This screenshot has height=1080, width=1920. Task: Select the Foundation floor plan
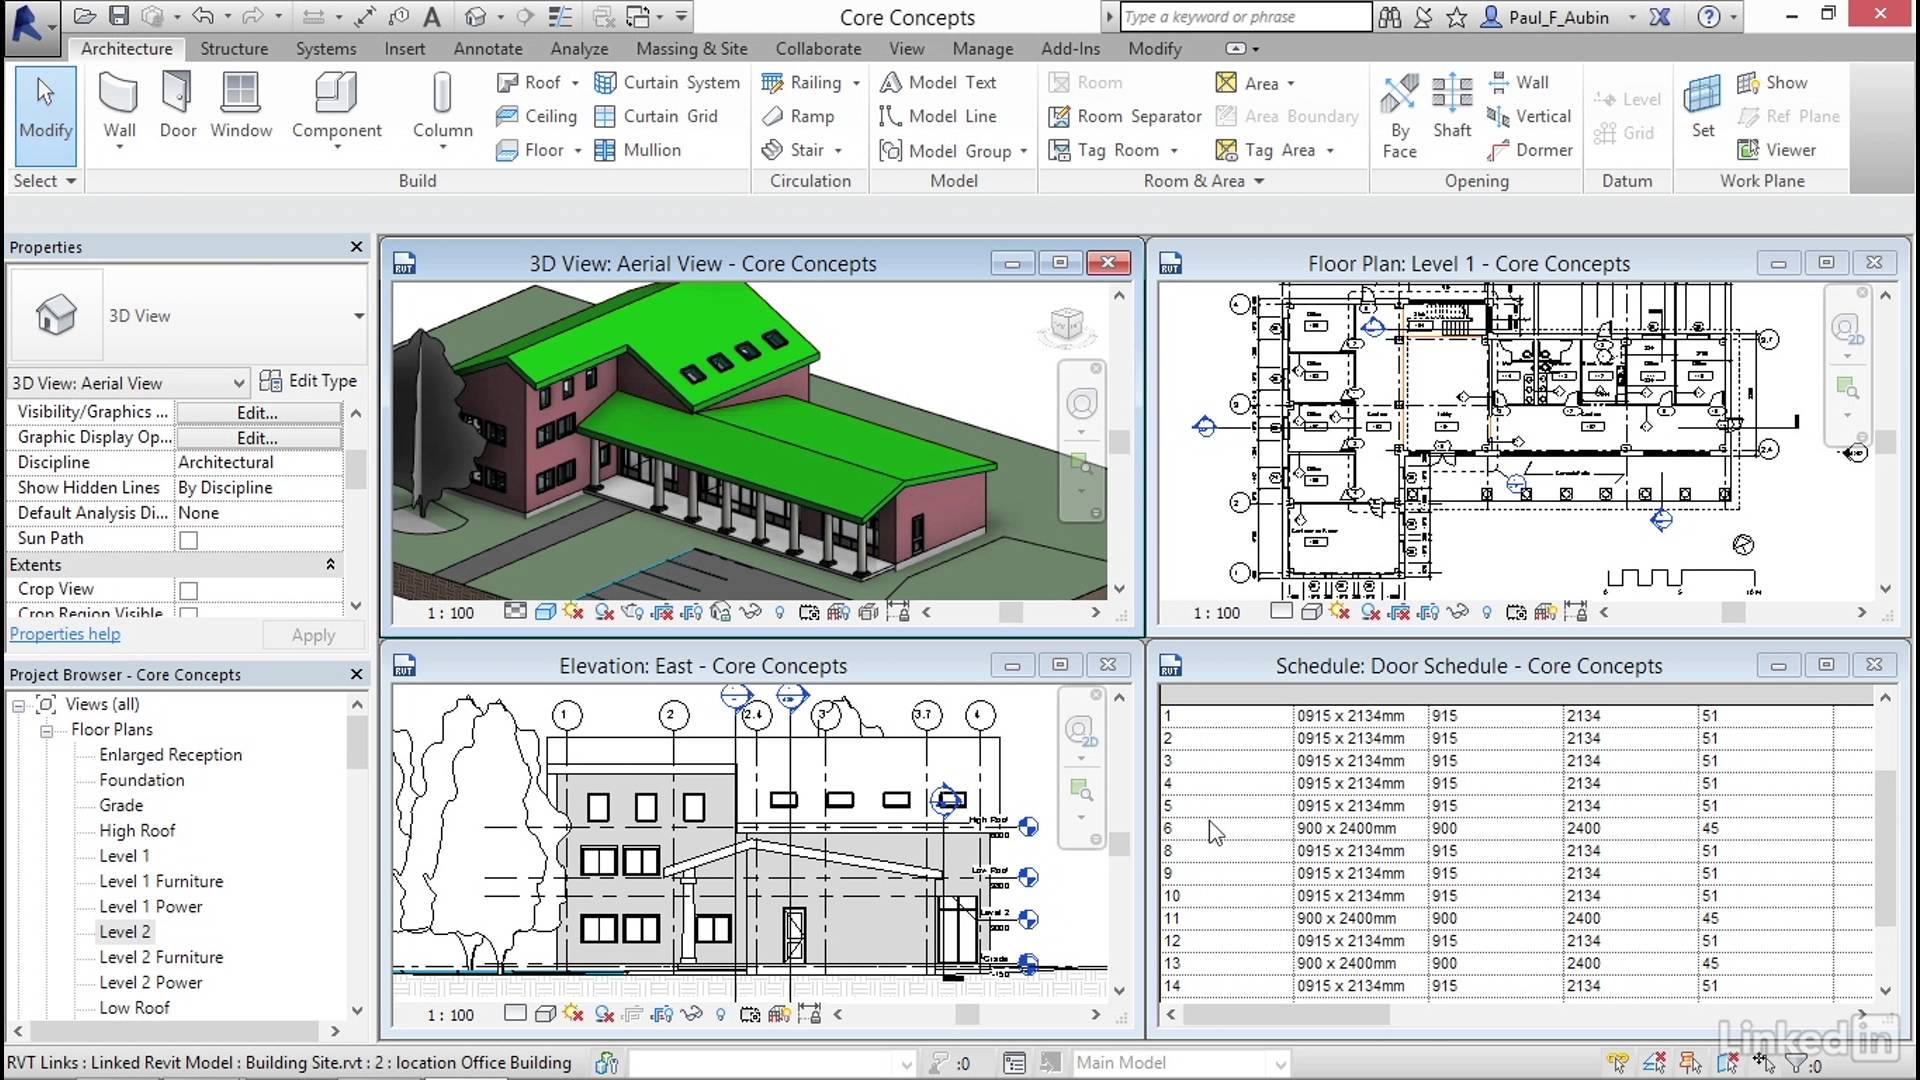(141, 780)
